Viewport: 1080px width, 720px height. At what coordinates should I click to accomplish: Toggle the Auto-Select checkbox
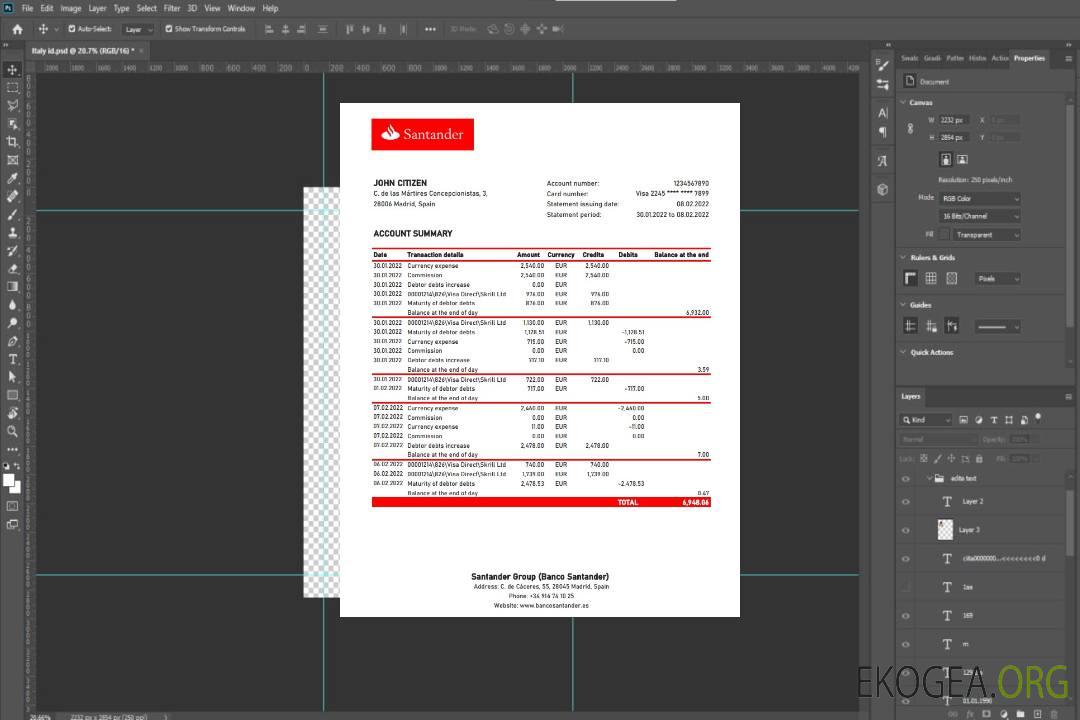(x=72, y=29)
